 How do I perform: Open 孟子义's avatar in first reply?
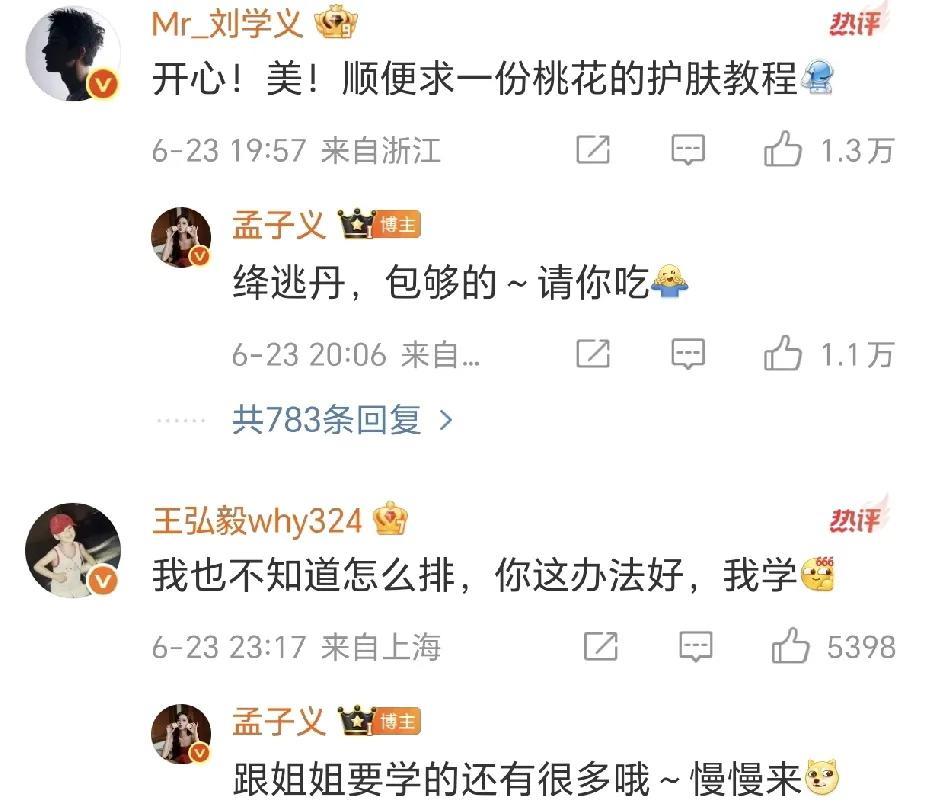tap(181, 237)
